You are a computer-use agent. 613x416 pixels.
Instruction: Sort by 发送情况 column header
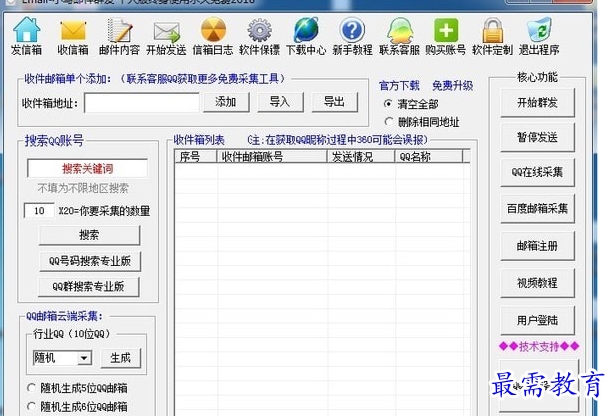[x=361, y=157]
